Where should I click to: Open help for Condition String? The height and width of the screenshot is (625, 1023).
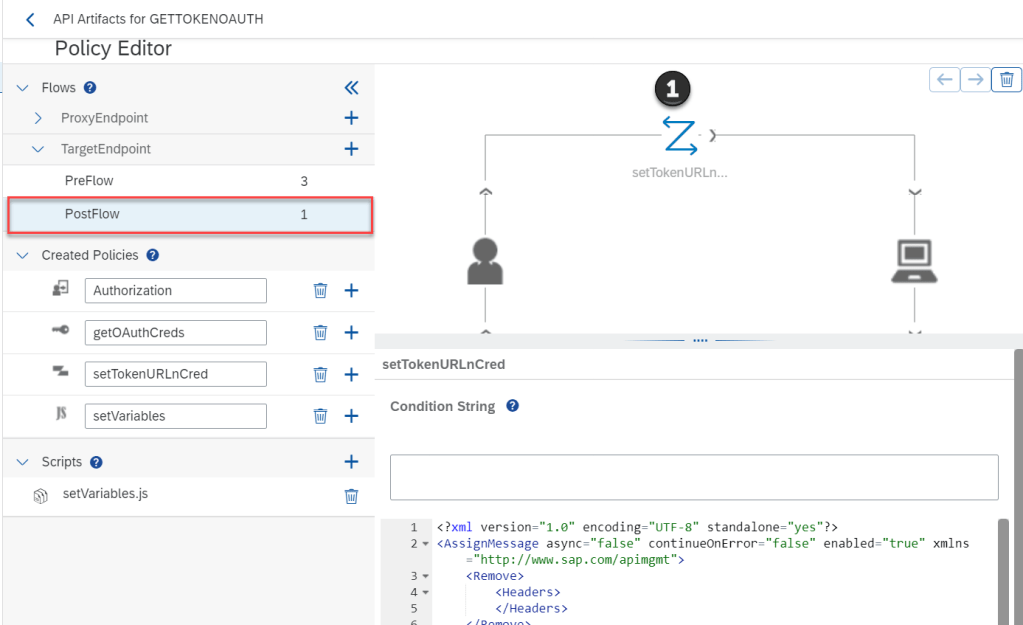point(512,406)
